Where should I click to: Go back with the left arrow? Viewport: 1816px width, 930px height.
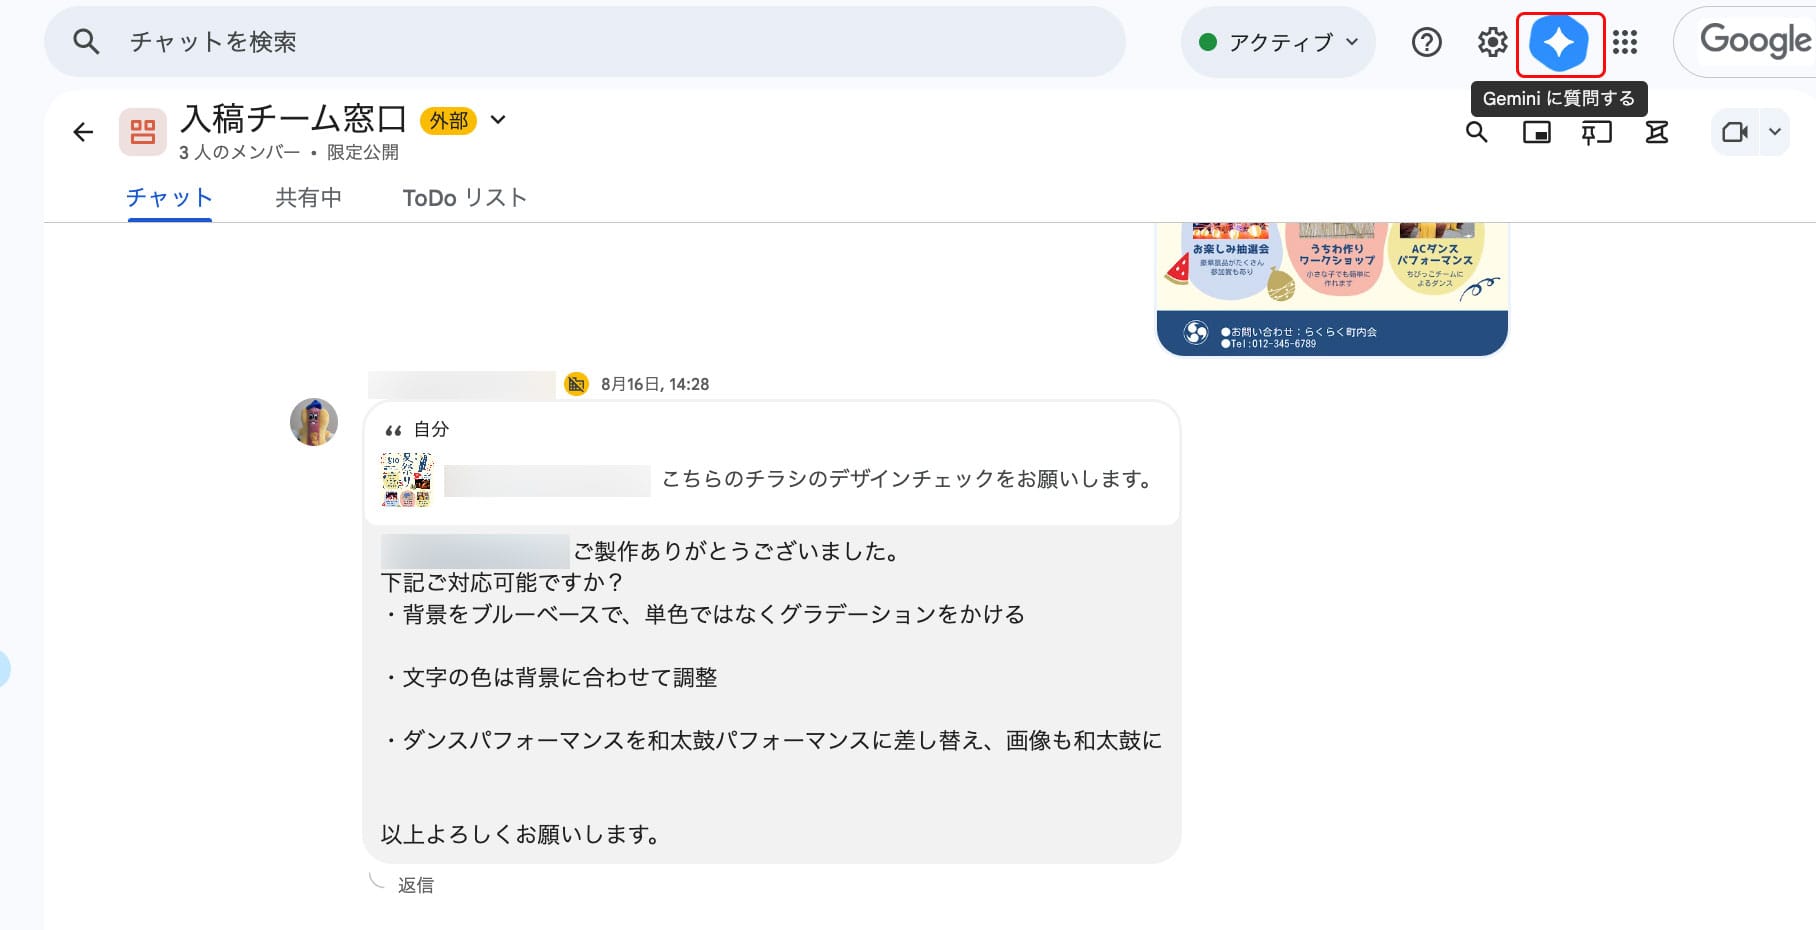coord(83,132)
